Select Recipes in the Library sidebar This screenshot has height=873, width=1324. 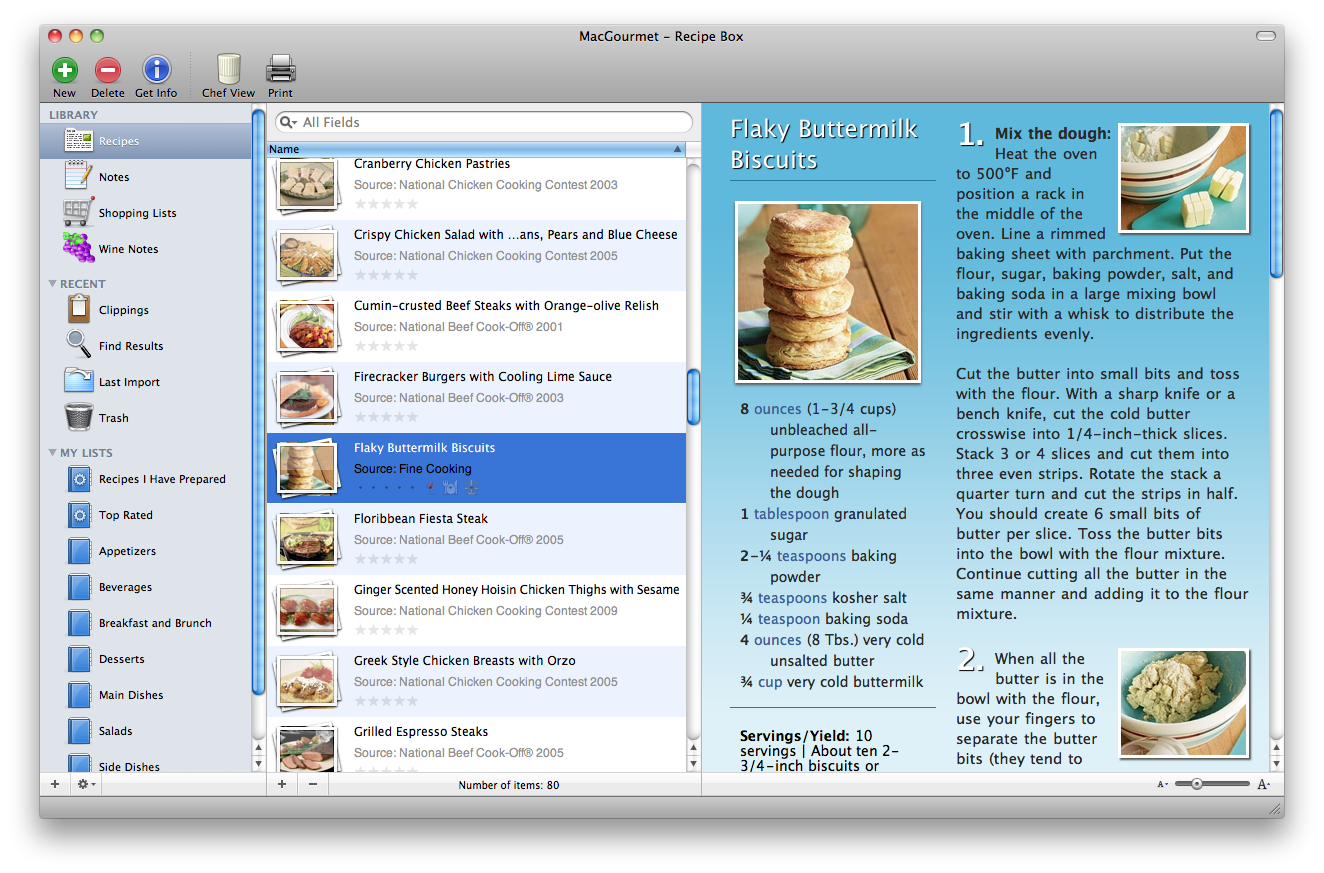[x=146, y=141]
